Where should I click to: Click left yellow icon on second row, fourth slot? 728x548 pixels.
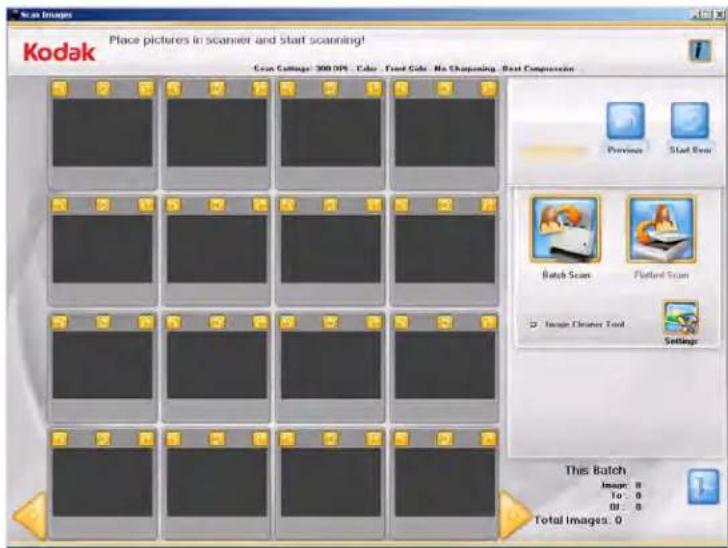[402, 205]
